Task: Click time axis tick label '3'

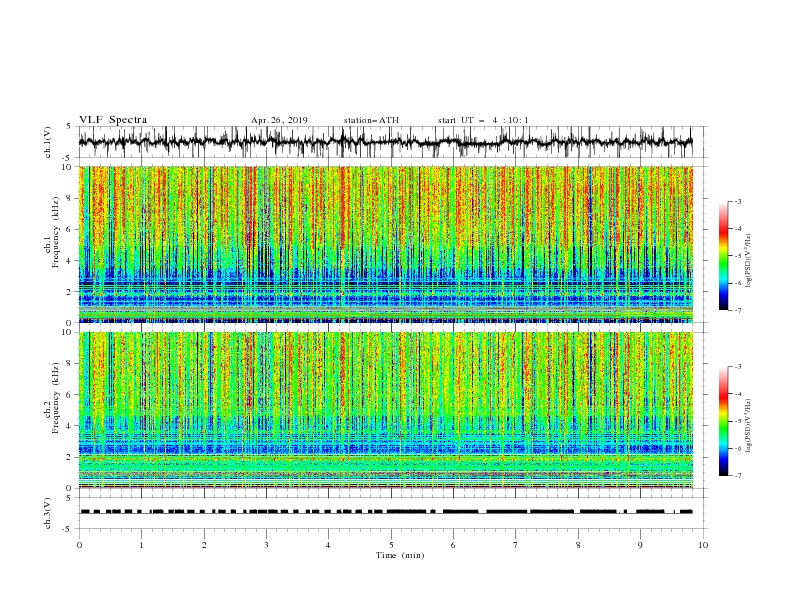Action: [x=266, y=545]
